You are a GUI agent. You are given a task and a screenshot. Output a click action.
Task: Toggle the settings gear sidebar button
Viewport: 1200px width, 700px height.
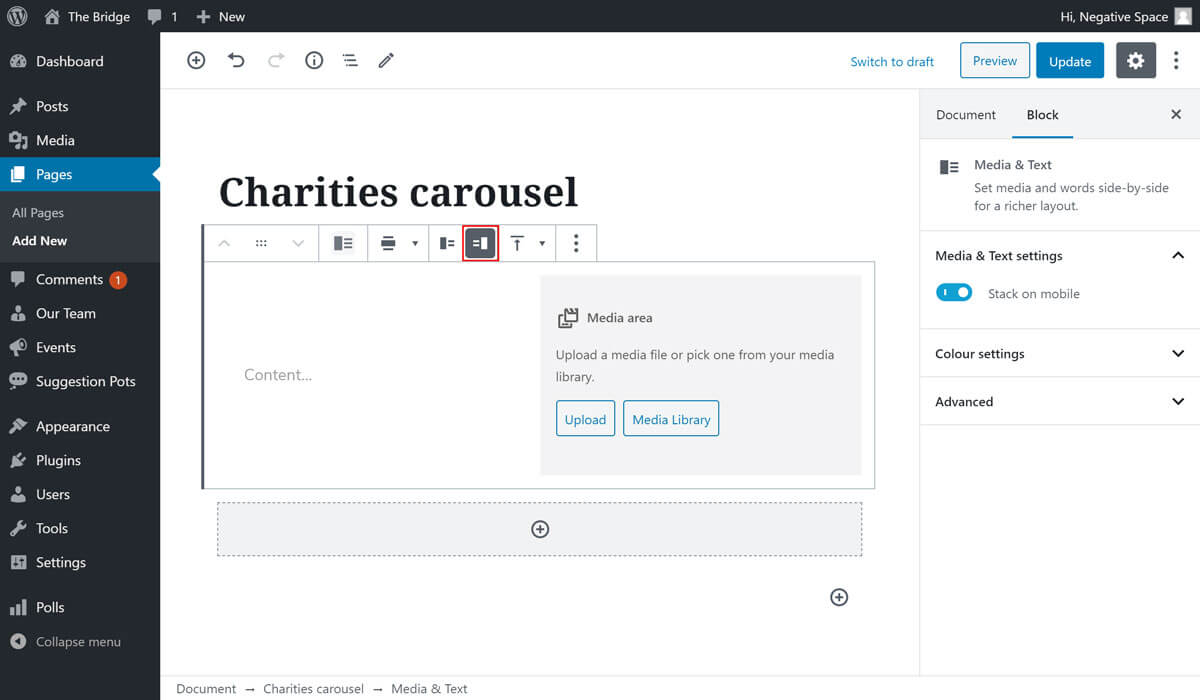(x=1135, y=61)
